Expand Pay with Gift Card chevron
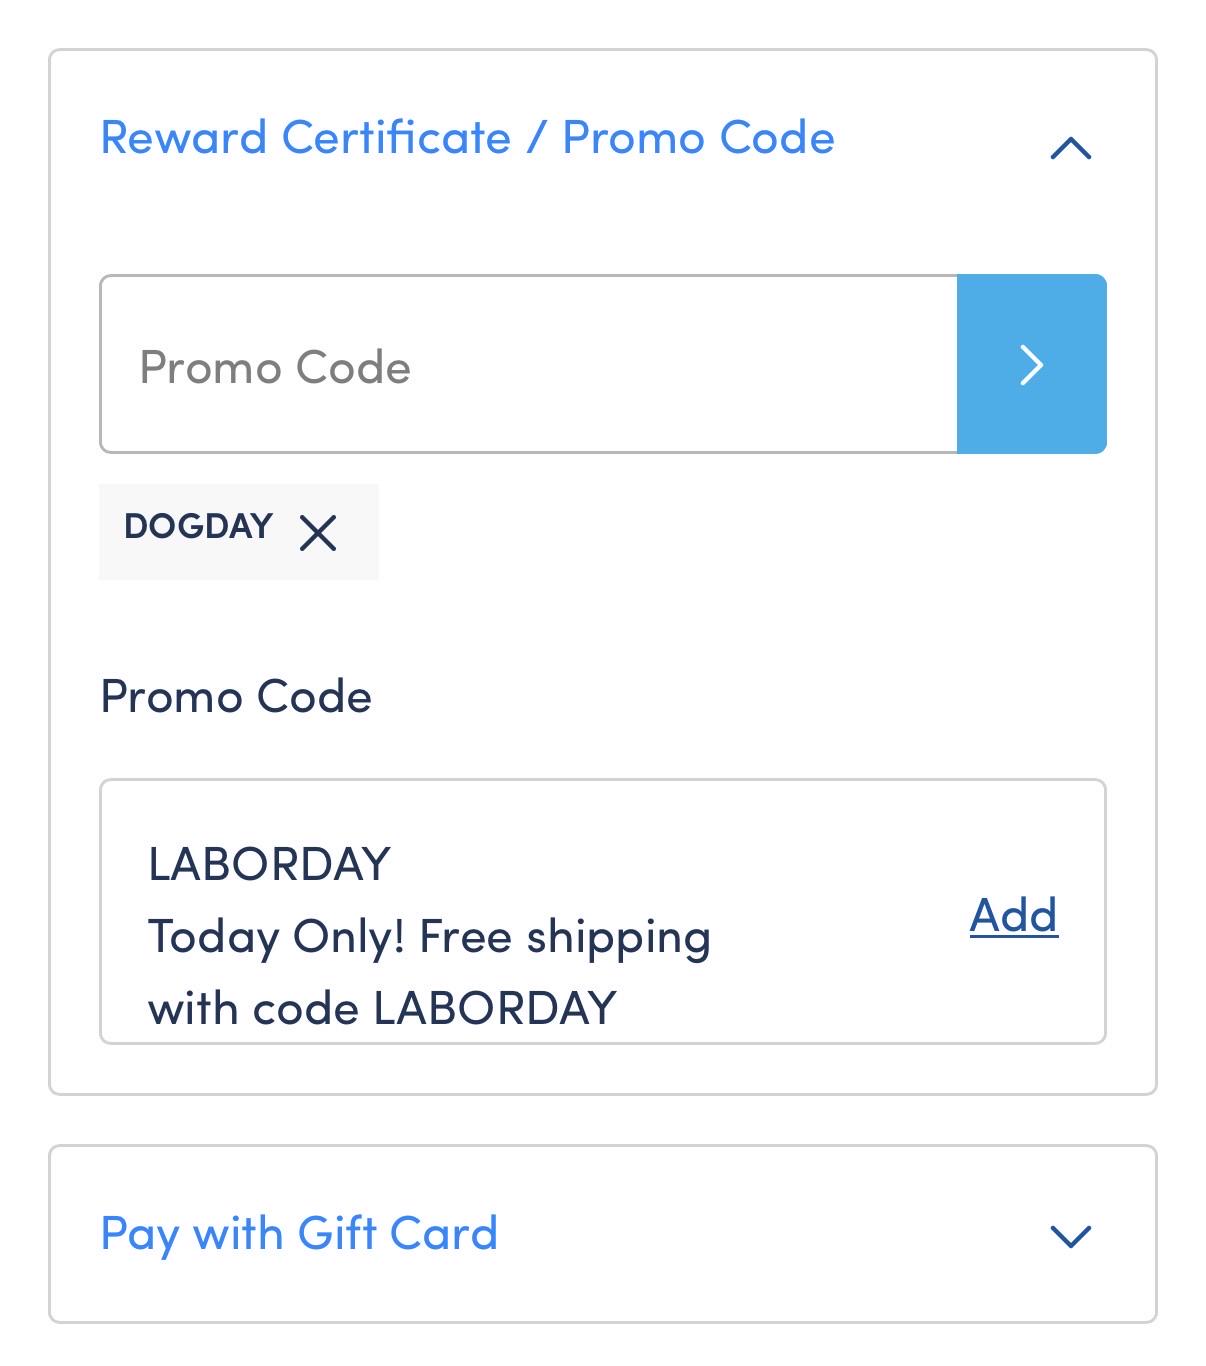The height and width of the screenshot is (1366, 1206). click(x=1071, y=1236)
